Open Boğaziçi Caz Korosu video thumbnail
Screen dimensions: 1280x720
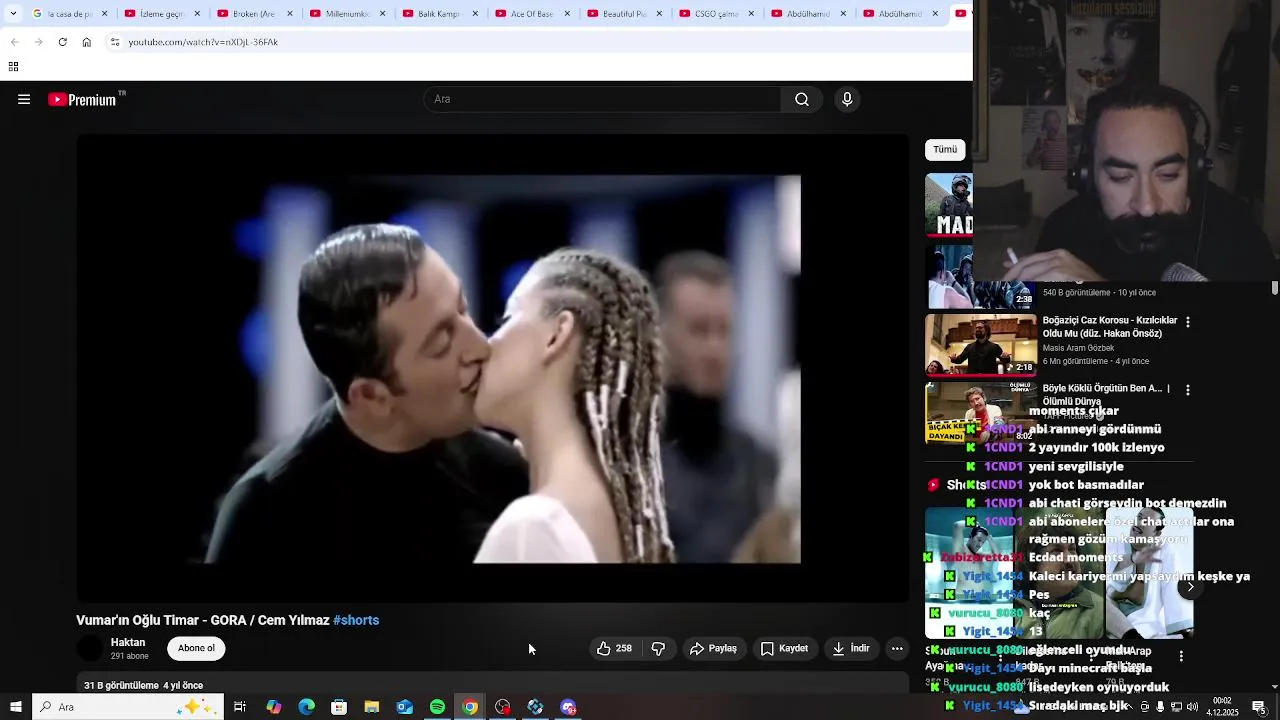(x=981, y=345)
